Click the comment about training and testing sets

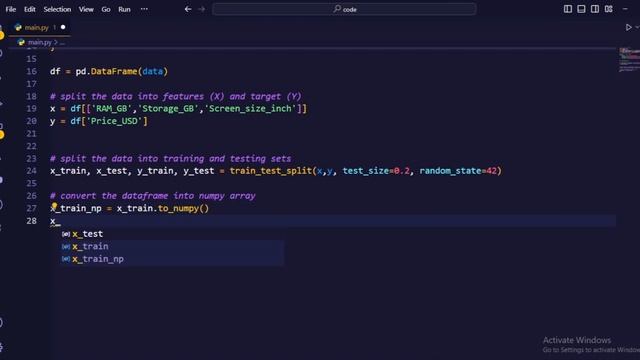click(x=171, y=159)
